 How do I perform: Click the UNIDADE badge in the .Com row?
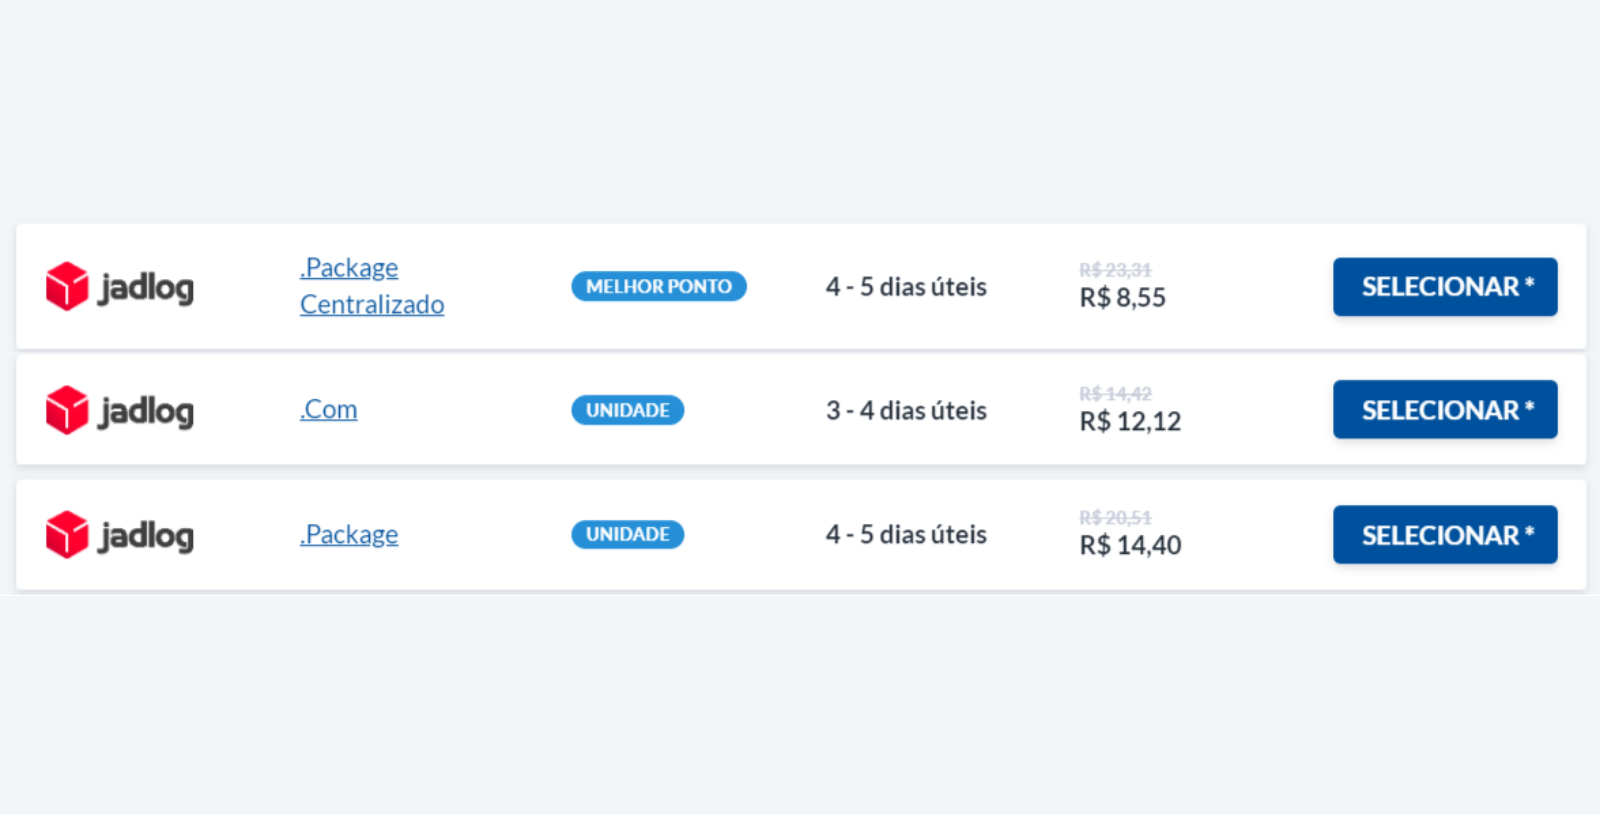pyautogui.click(x=627, y=410)
